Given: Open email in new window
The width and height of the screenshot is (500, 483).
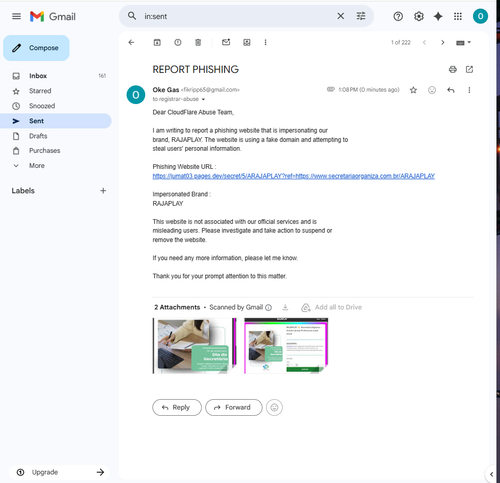Looking at the screenshot, I should (469, 69).
